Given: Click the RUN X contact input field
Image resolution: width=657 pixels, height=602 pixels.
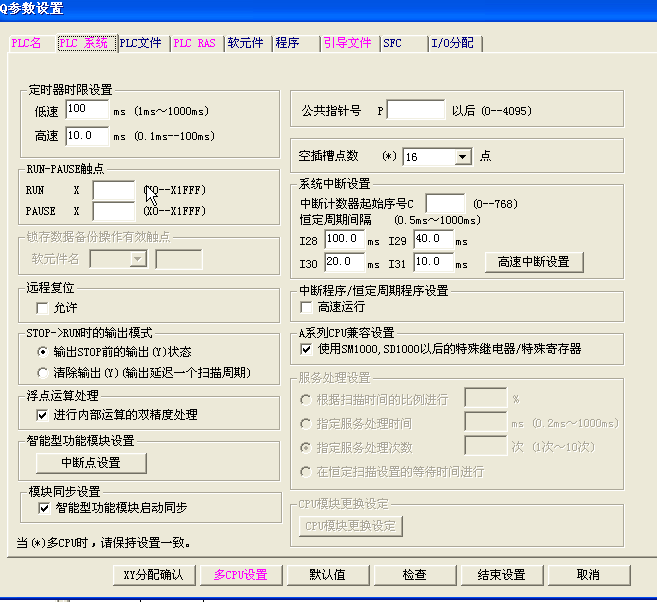Looking at the screenshot, I should click(113, 190).
